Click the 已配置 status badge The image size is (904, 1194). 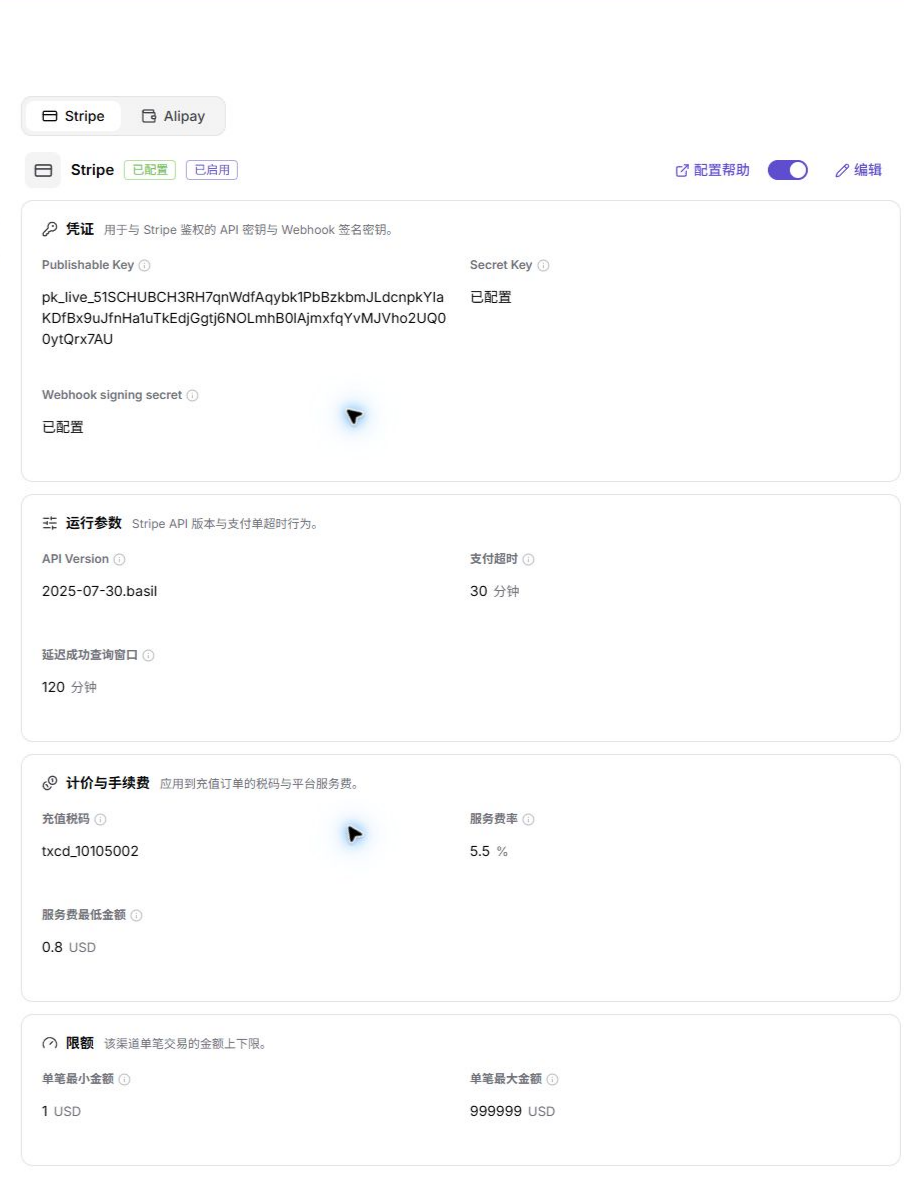tap(150, 170)
